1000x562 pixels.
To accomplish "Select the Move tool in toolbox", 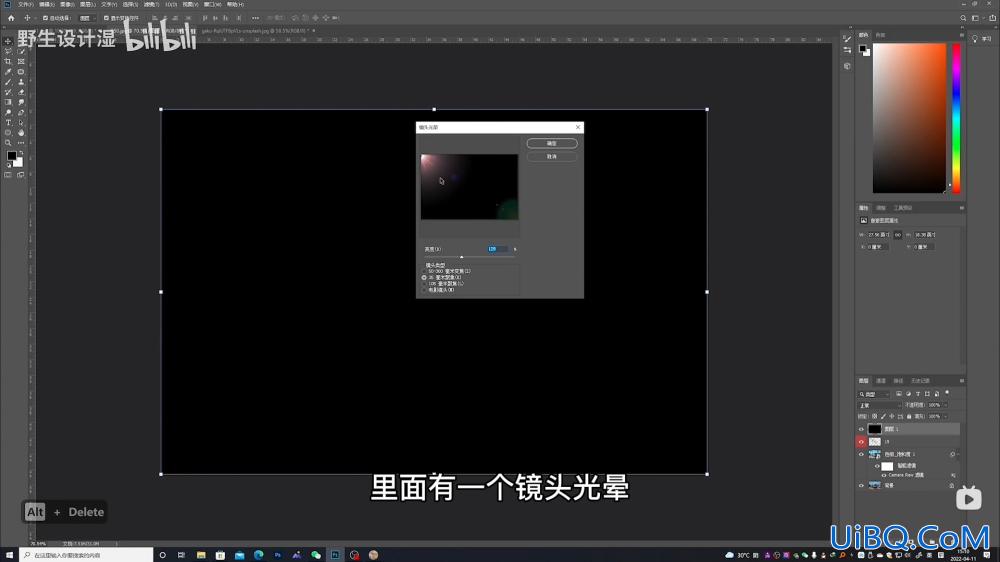I will coord(8,41).
